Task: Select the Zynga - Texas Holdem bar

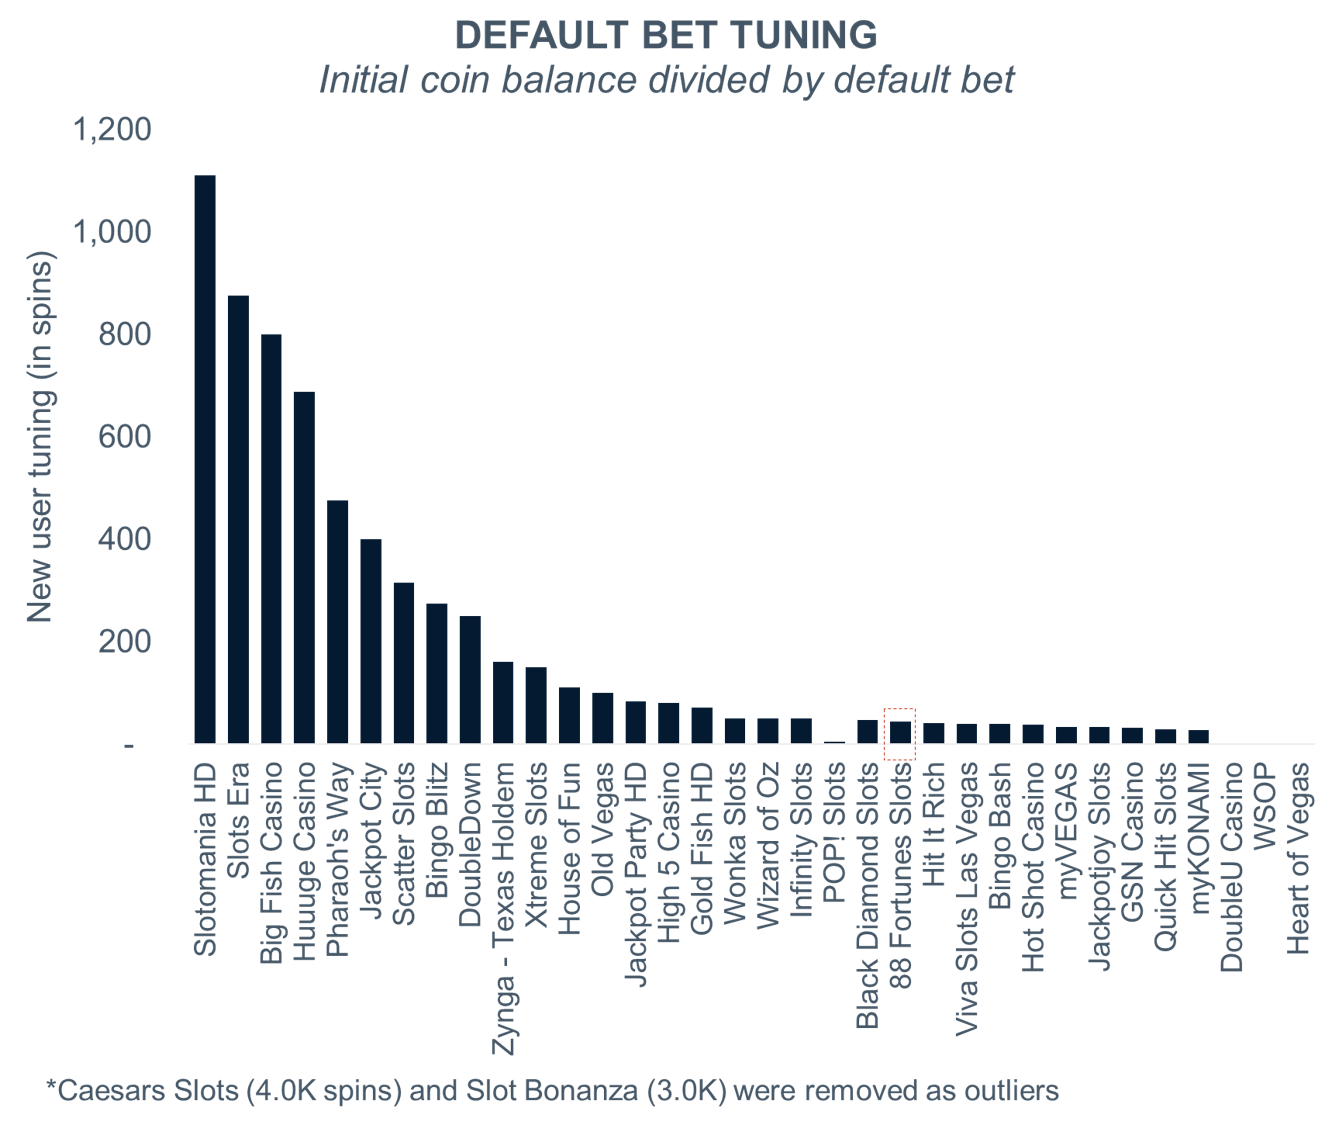Action: 503,703
